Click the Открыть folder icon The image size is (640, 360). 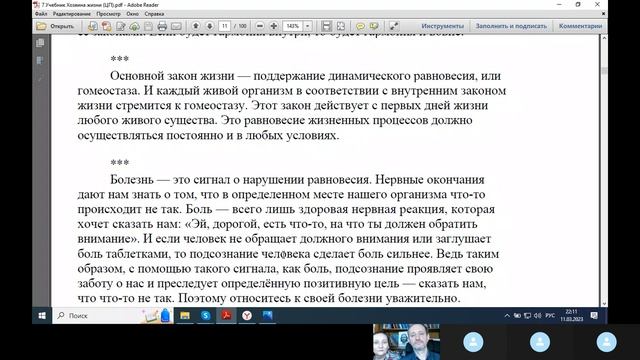(41, 26)
